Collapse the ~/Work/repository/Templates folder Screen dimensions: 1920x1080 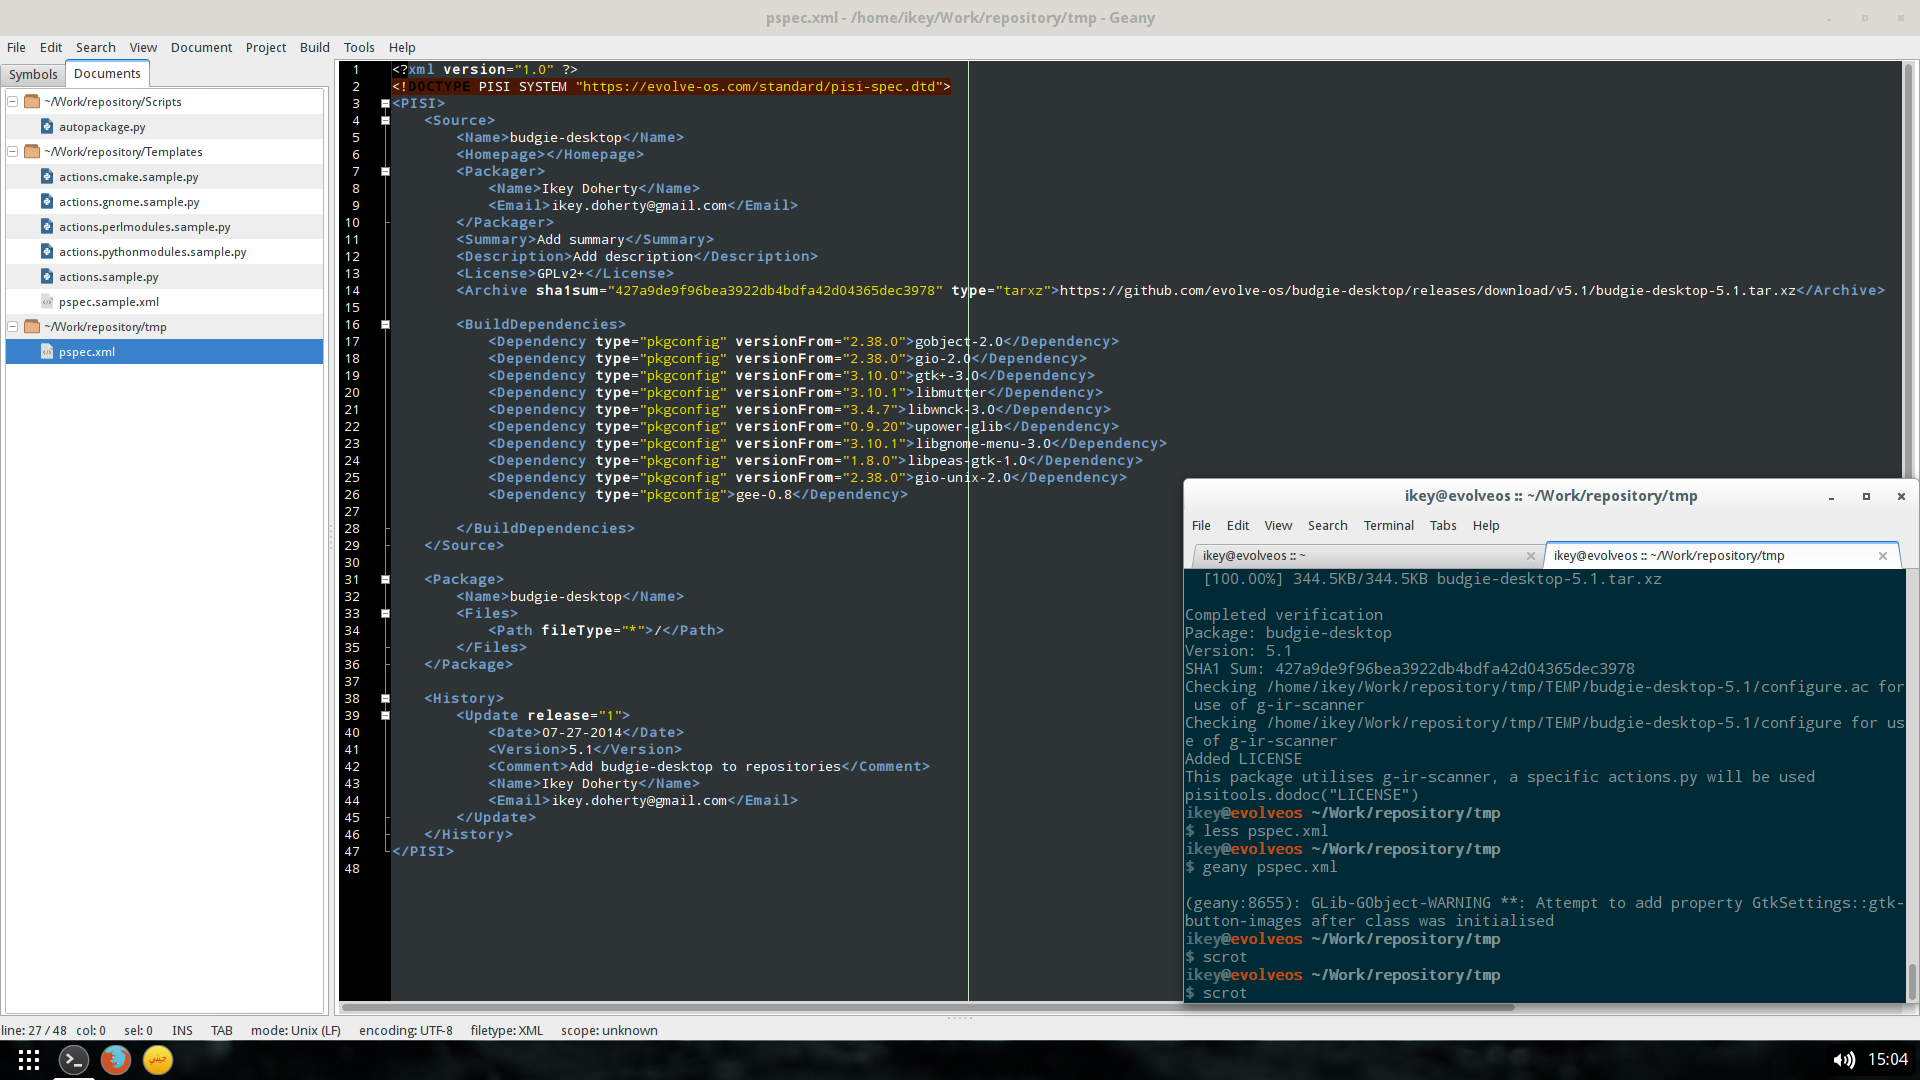point(13,152)
